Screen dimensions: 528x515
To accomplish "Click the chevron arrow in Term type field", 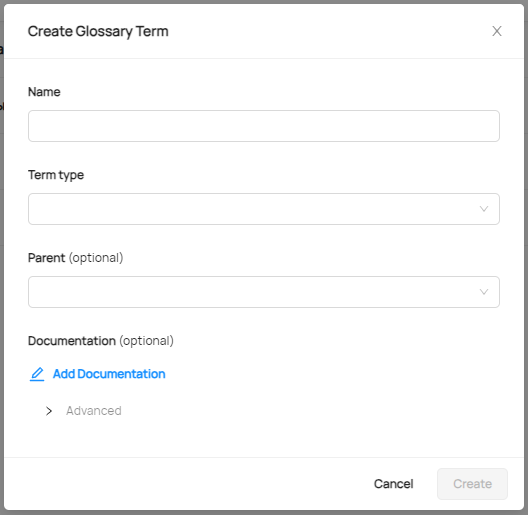I will (x=484, y=209).
